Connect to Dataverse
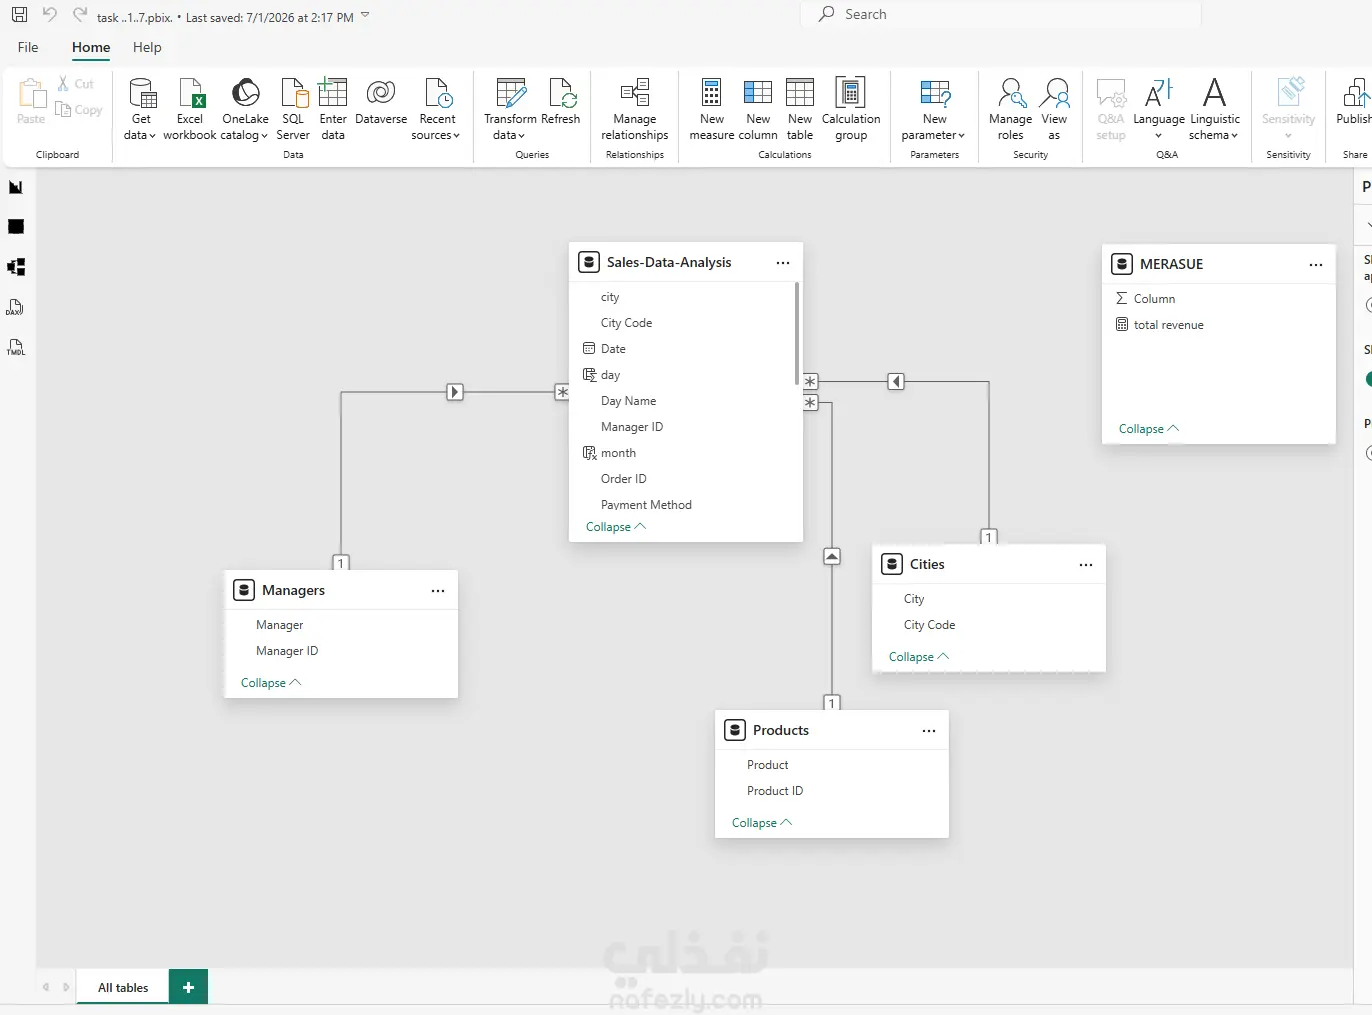The height and width of the screenshot is (1015, 1372). [381, 102]
